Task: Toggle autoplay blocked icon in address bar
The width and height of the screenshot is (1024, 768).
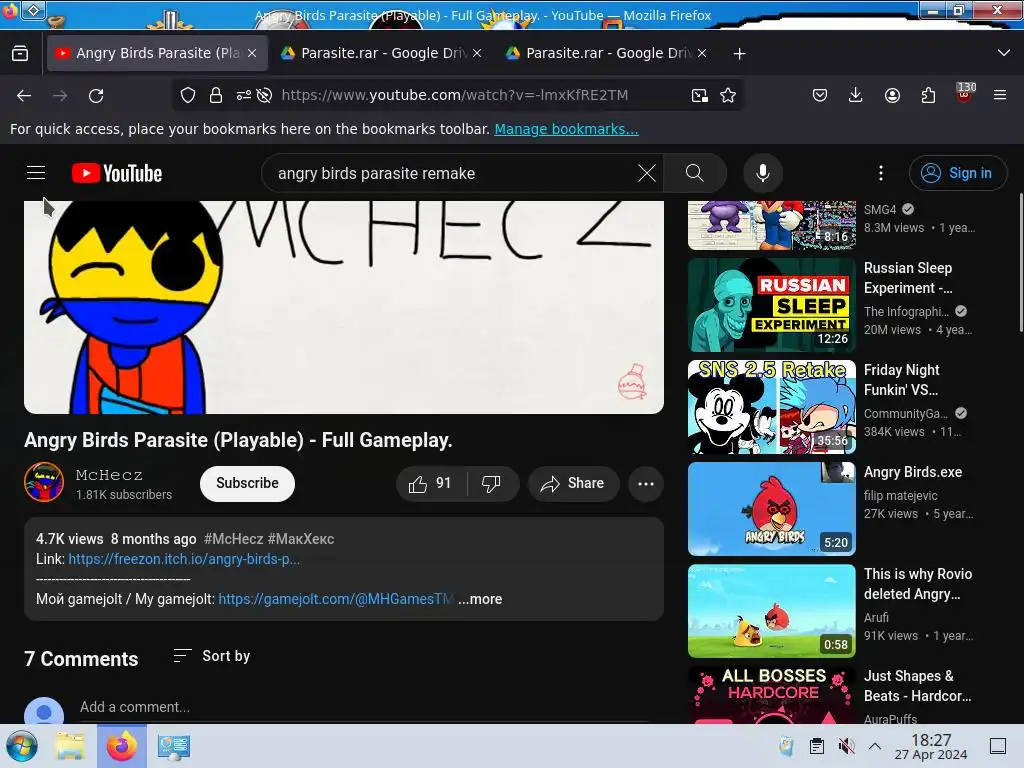Action: pyautogui.click(x=264, y=95)
